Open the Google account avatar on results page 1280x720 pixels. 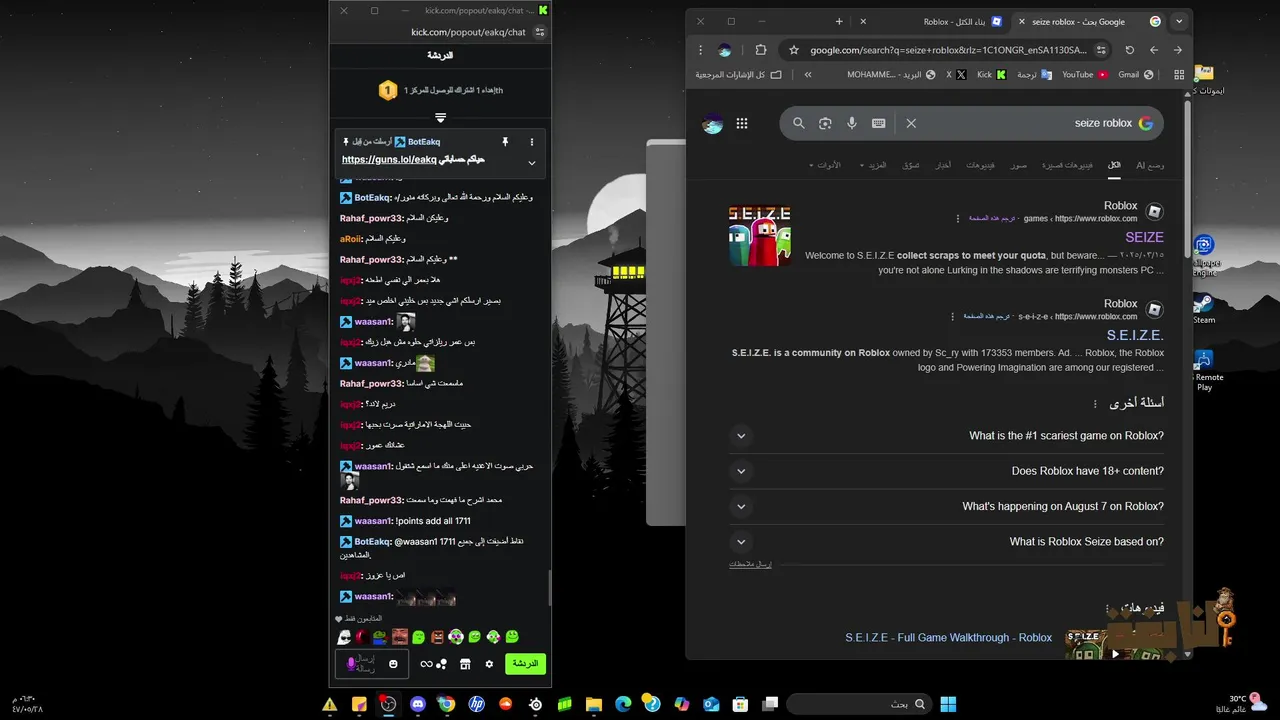tap(713, 124)
